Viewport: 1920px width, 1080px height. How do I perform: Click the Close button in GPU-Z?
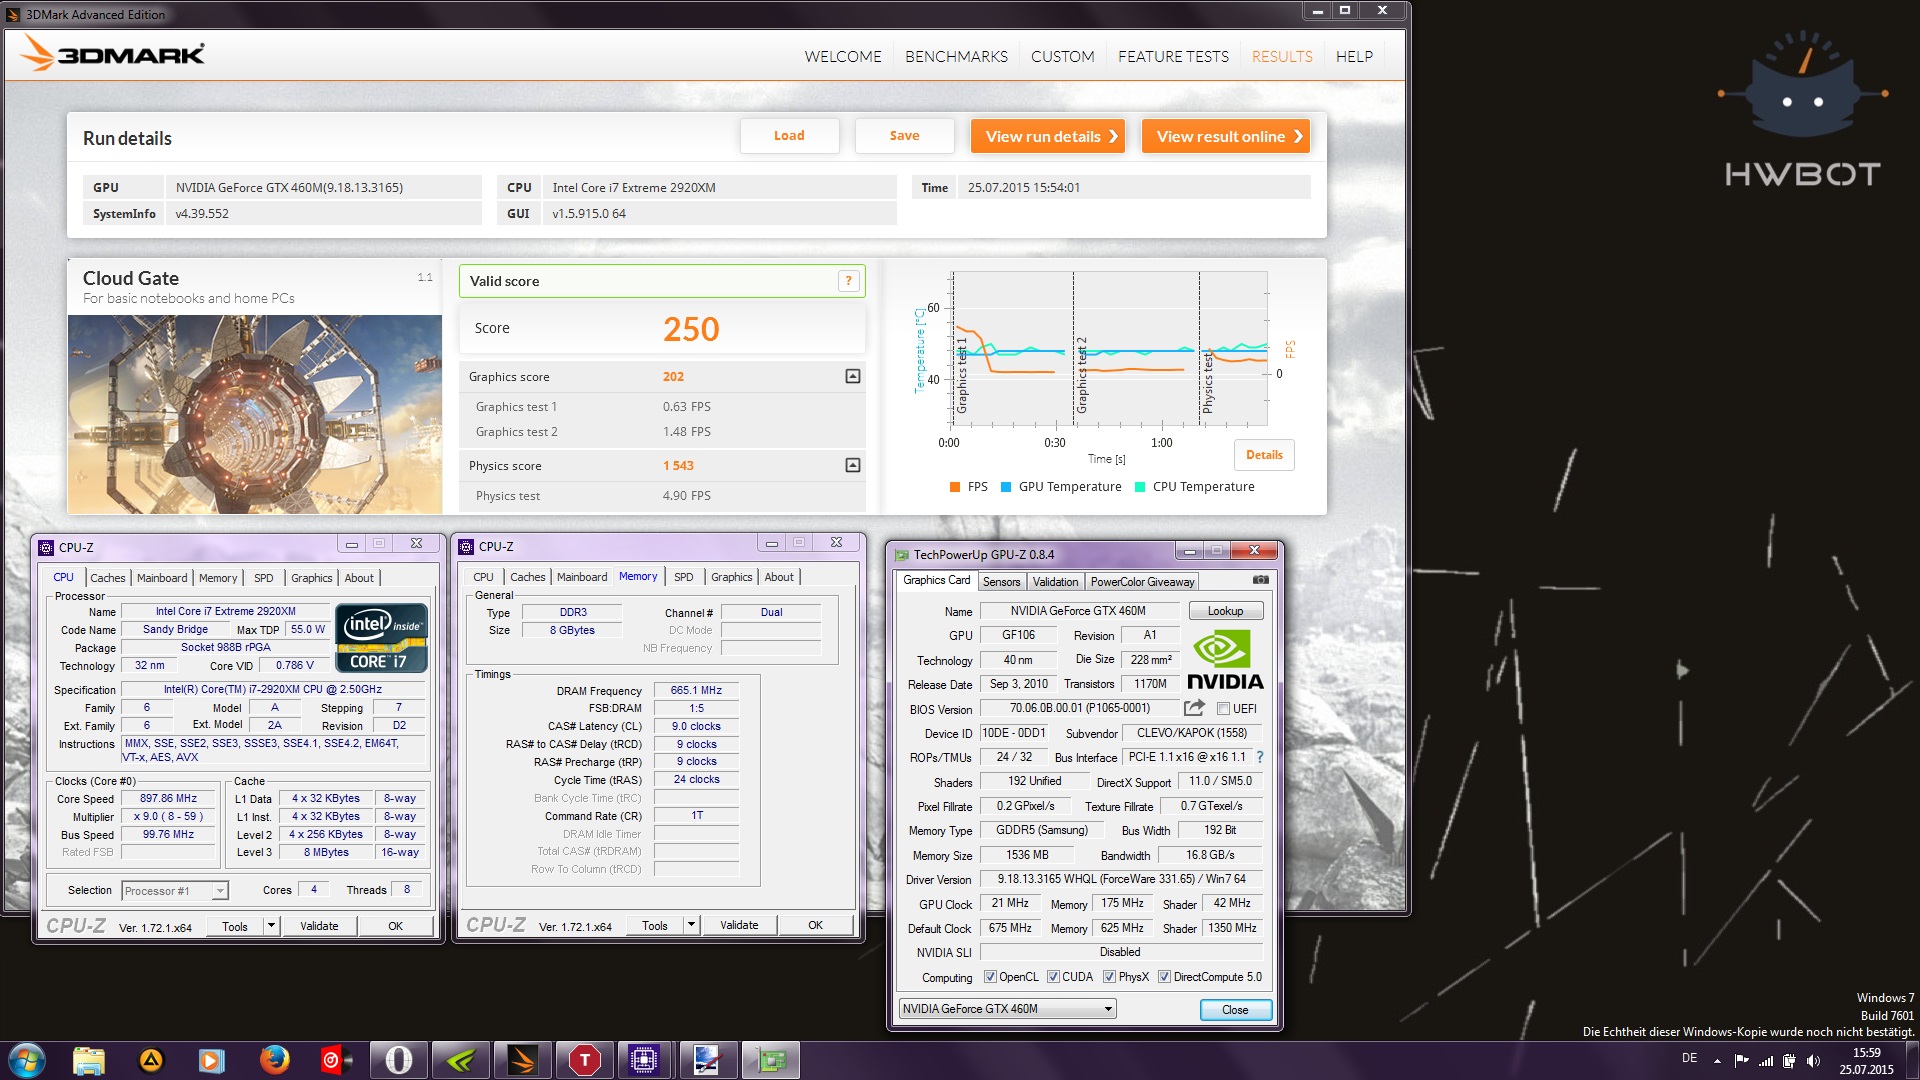point(1235,1010)
